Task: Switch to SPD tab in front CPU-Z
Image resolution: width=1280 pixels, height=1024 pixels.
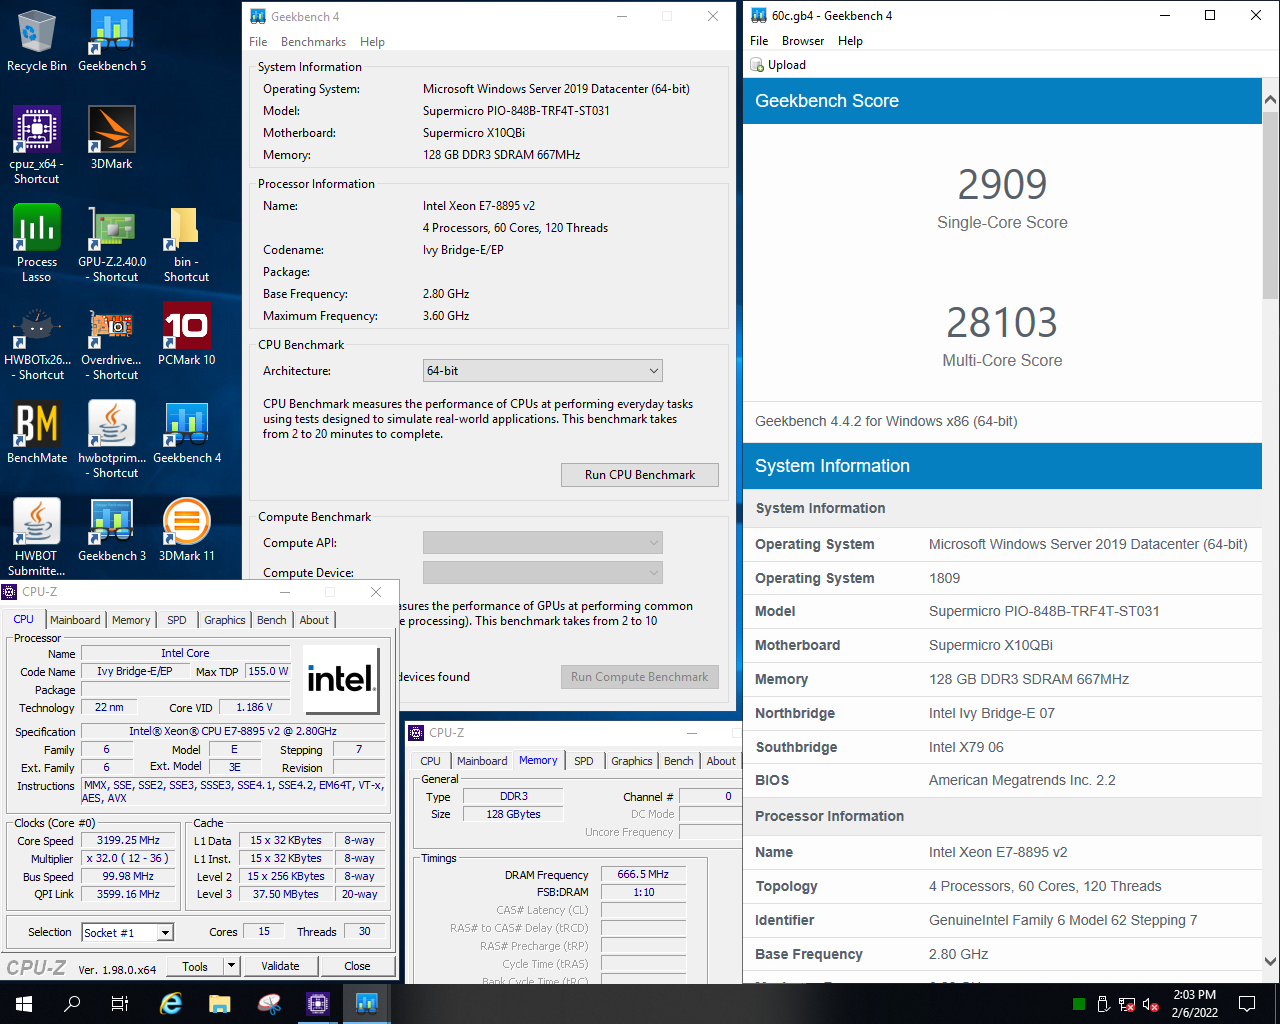Action: click(x=177, y=620)
